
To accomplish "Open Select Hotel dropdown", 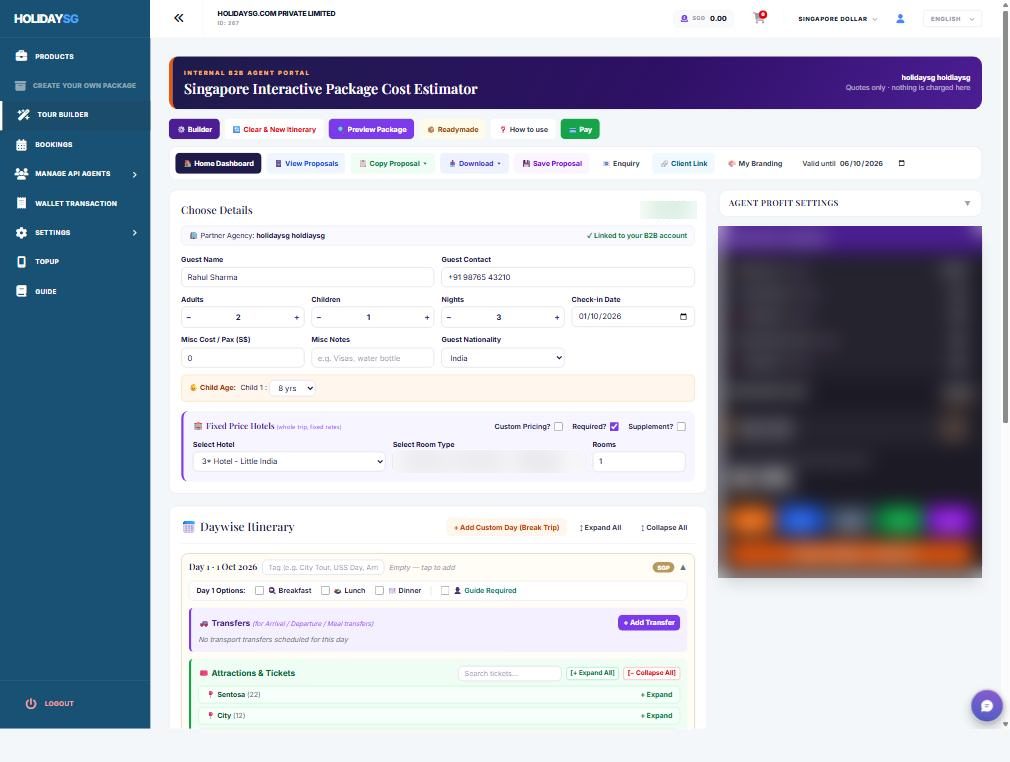I will (289, 461).
